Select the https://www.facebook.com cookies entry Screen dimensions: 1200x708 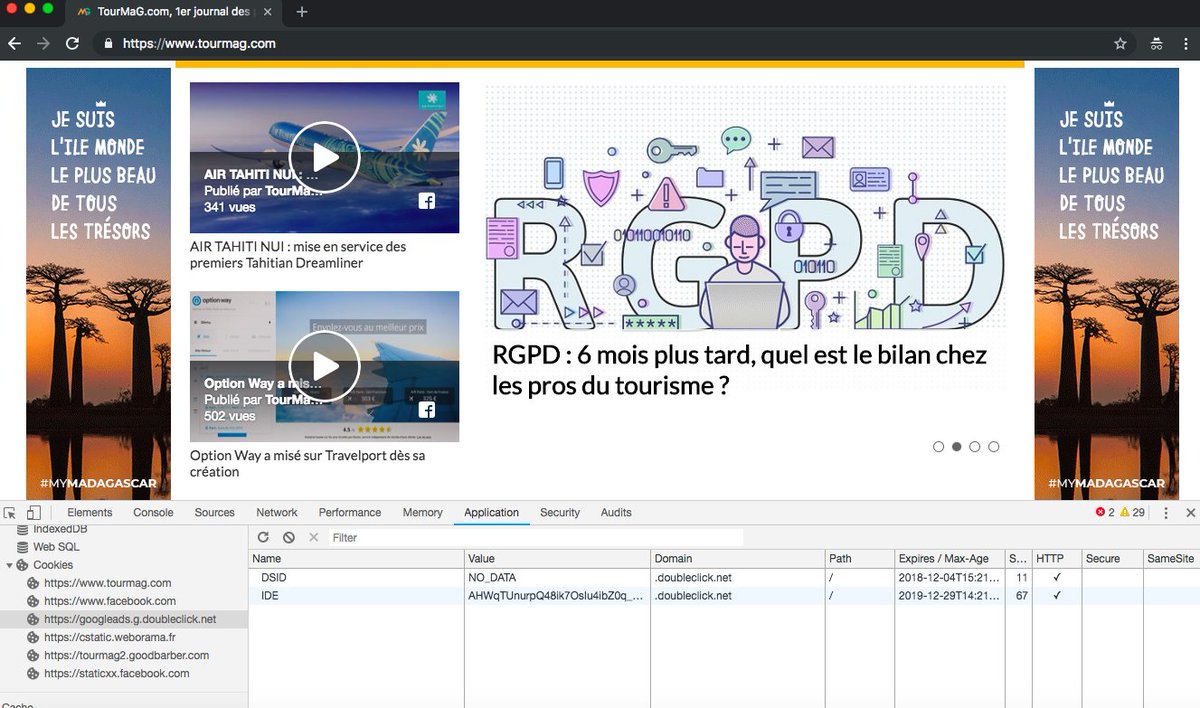tap(109, 601)
